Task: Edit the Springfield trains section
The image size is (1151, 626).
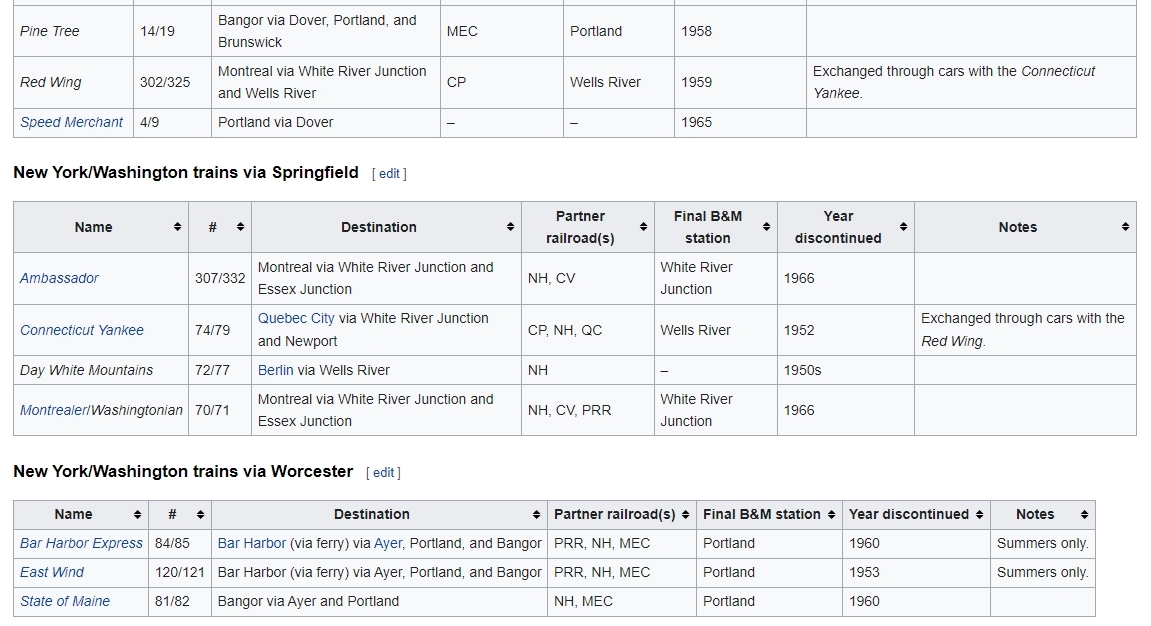Action: [x=389, y=174]
